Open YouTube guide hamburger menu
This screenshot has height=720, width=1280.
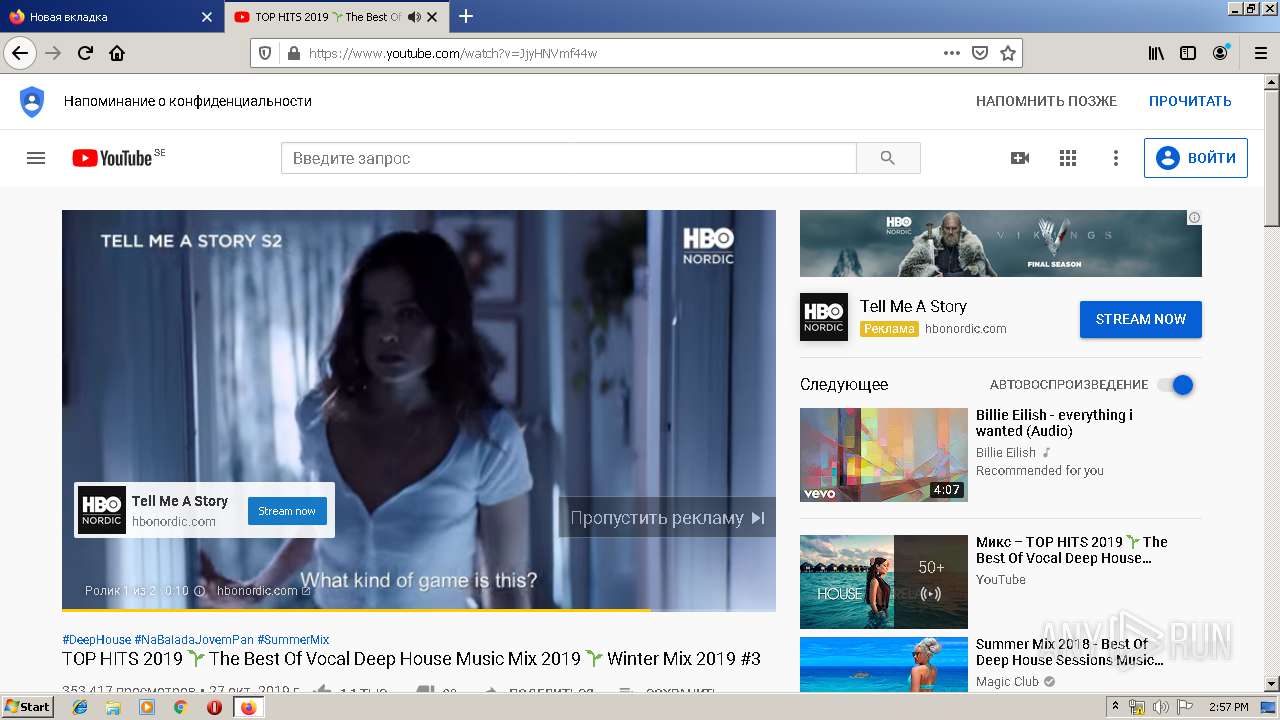(36, 158)
